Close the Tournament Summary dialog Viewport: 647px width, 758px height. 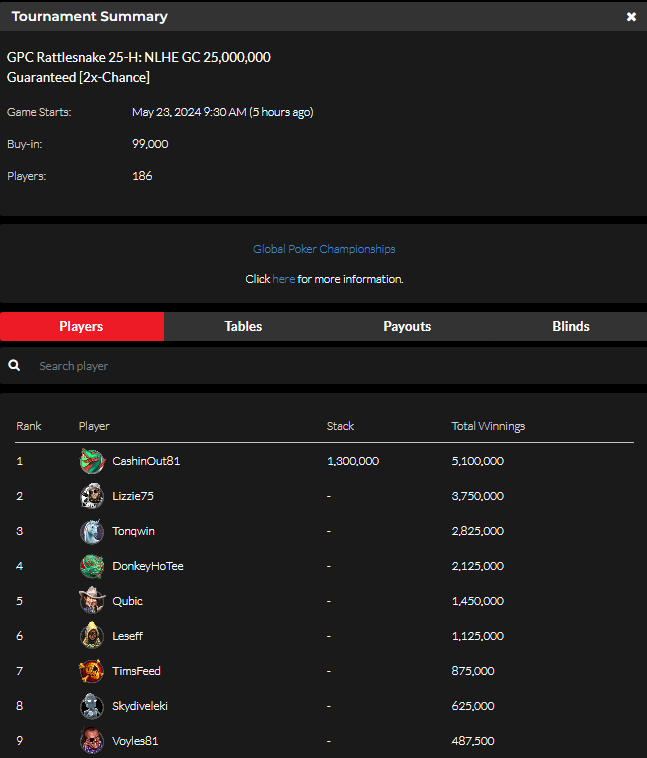pyautogui.click(x=631, y=16)
